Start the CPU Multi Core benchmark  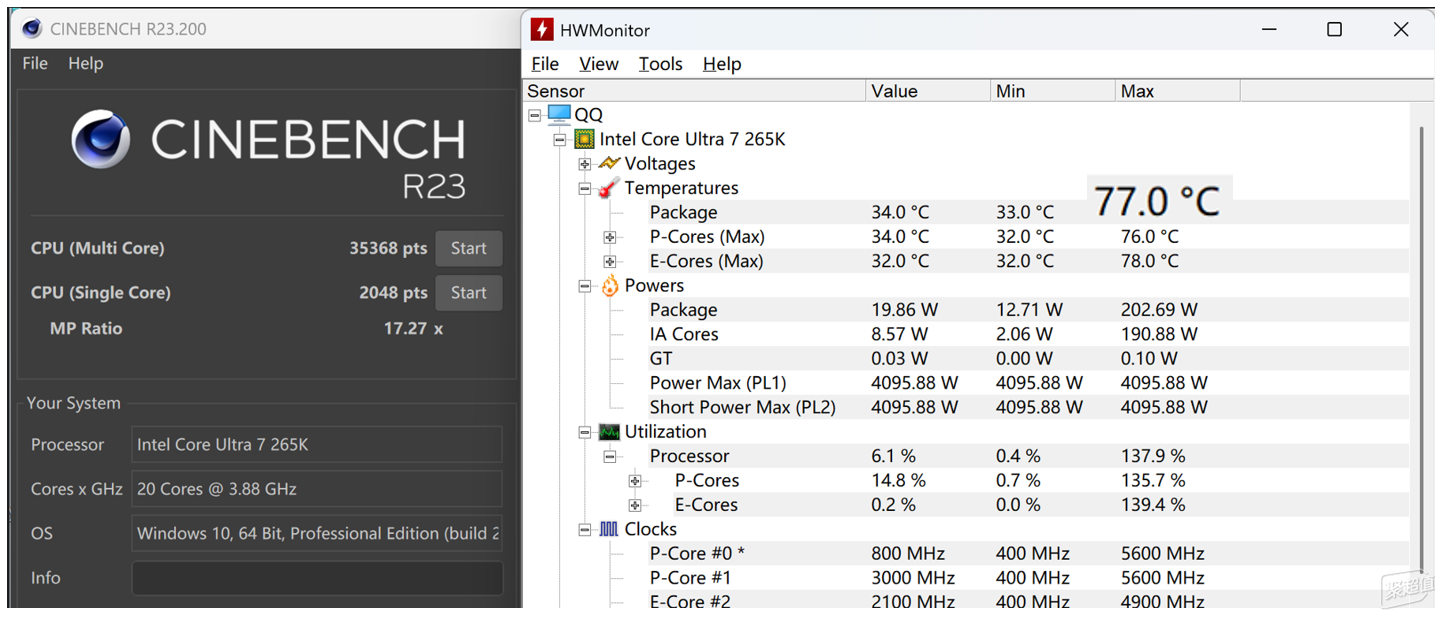[x=468, y=248]
